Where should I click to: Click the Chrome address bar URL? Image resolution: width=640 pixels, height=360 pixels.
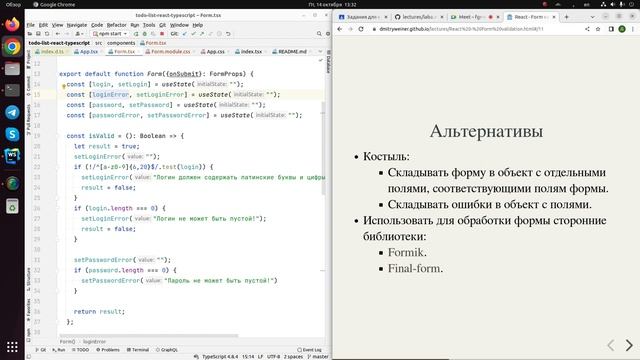pyautogui.click(x=461, y=29)
